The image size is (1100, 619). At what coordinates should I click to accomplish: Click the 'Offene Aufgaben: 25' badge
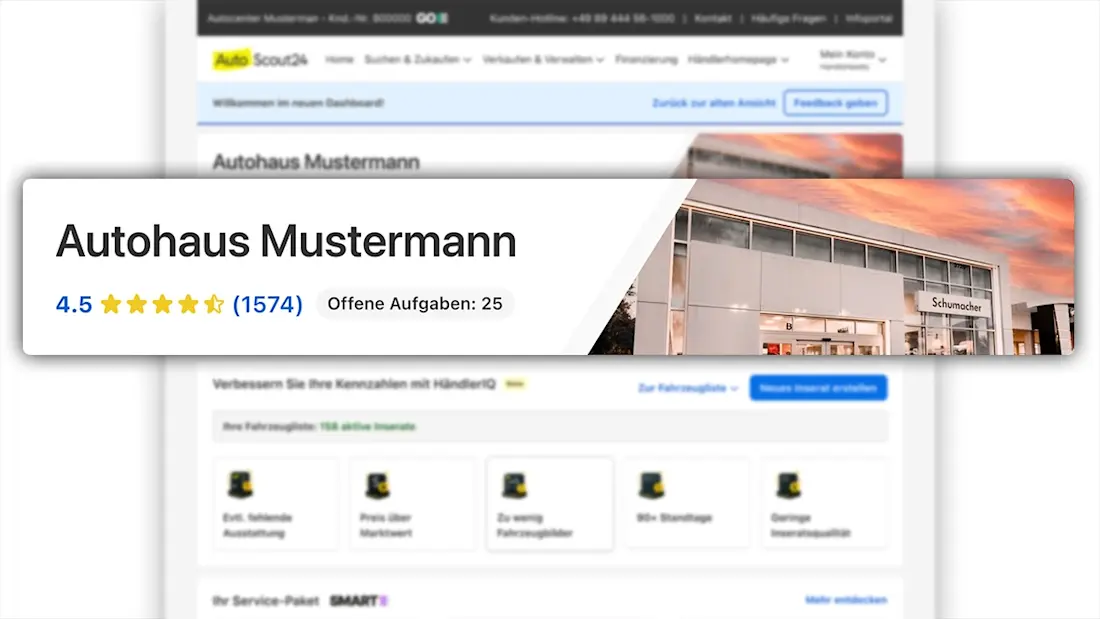[415, 304]
